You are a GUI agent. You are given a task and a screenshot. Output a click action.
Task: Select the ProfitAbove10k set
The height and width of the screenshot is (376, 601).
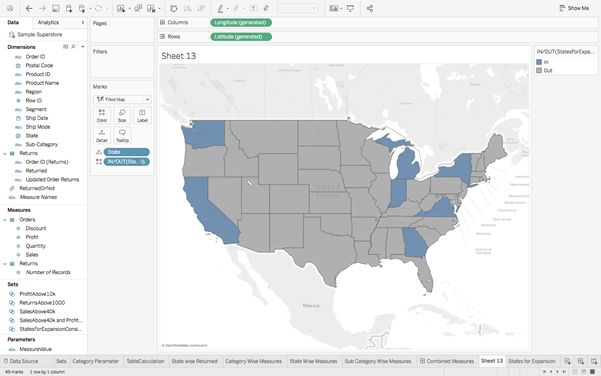click(x=38, y=294)
